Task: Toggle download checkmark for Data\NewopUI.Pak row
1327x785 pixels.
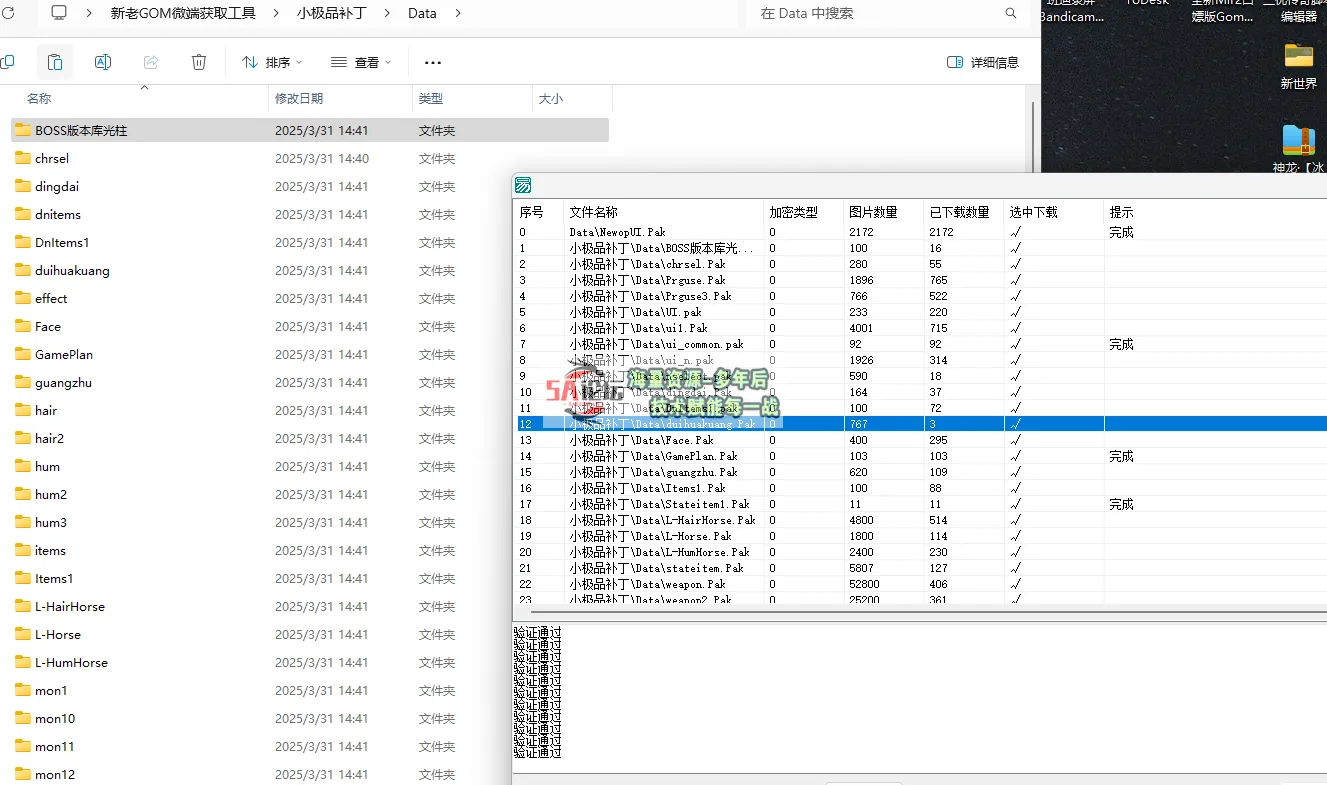Action: click(1016, 232)
